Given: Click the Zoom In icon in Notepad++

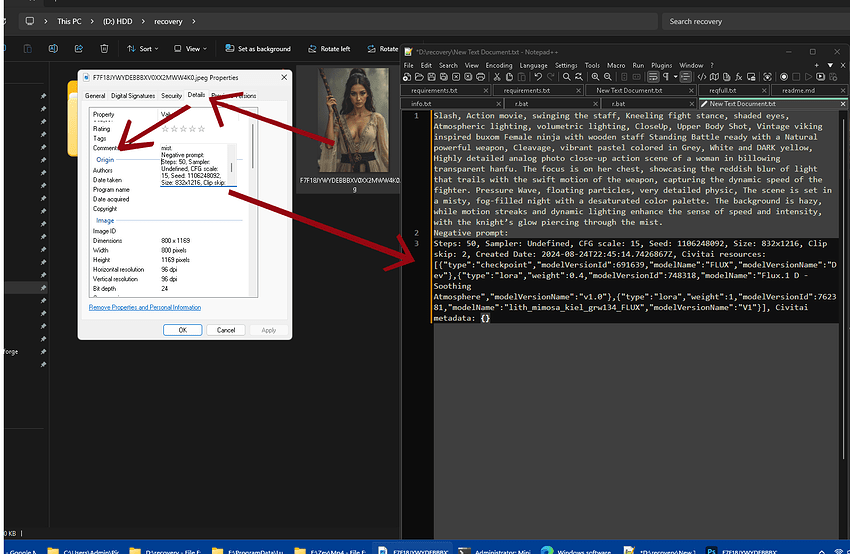Looking at the screenshot, I should click(x=595, y=76).
